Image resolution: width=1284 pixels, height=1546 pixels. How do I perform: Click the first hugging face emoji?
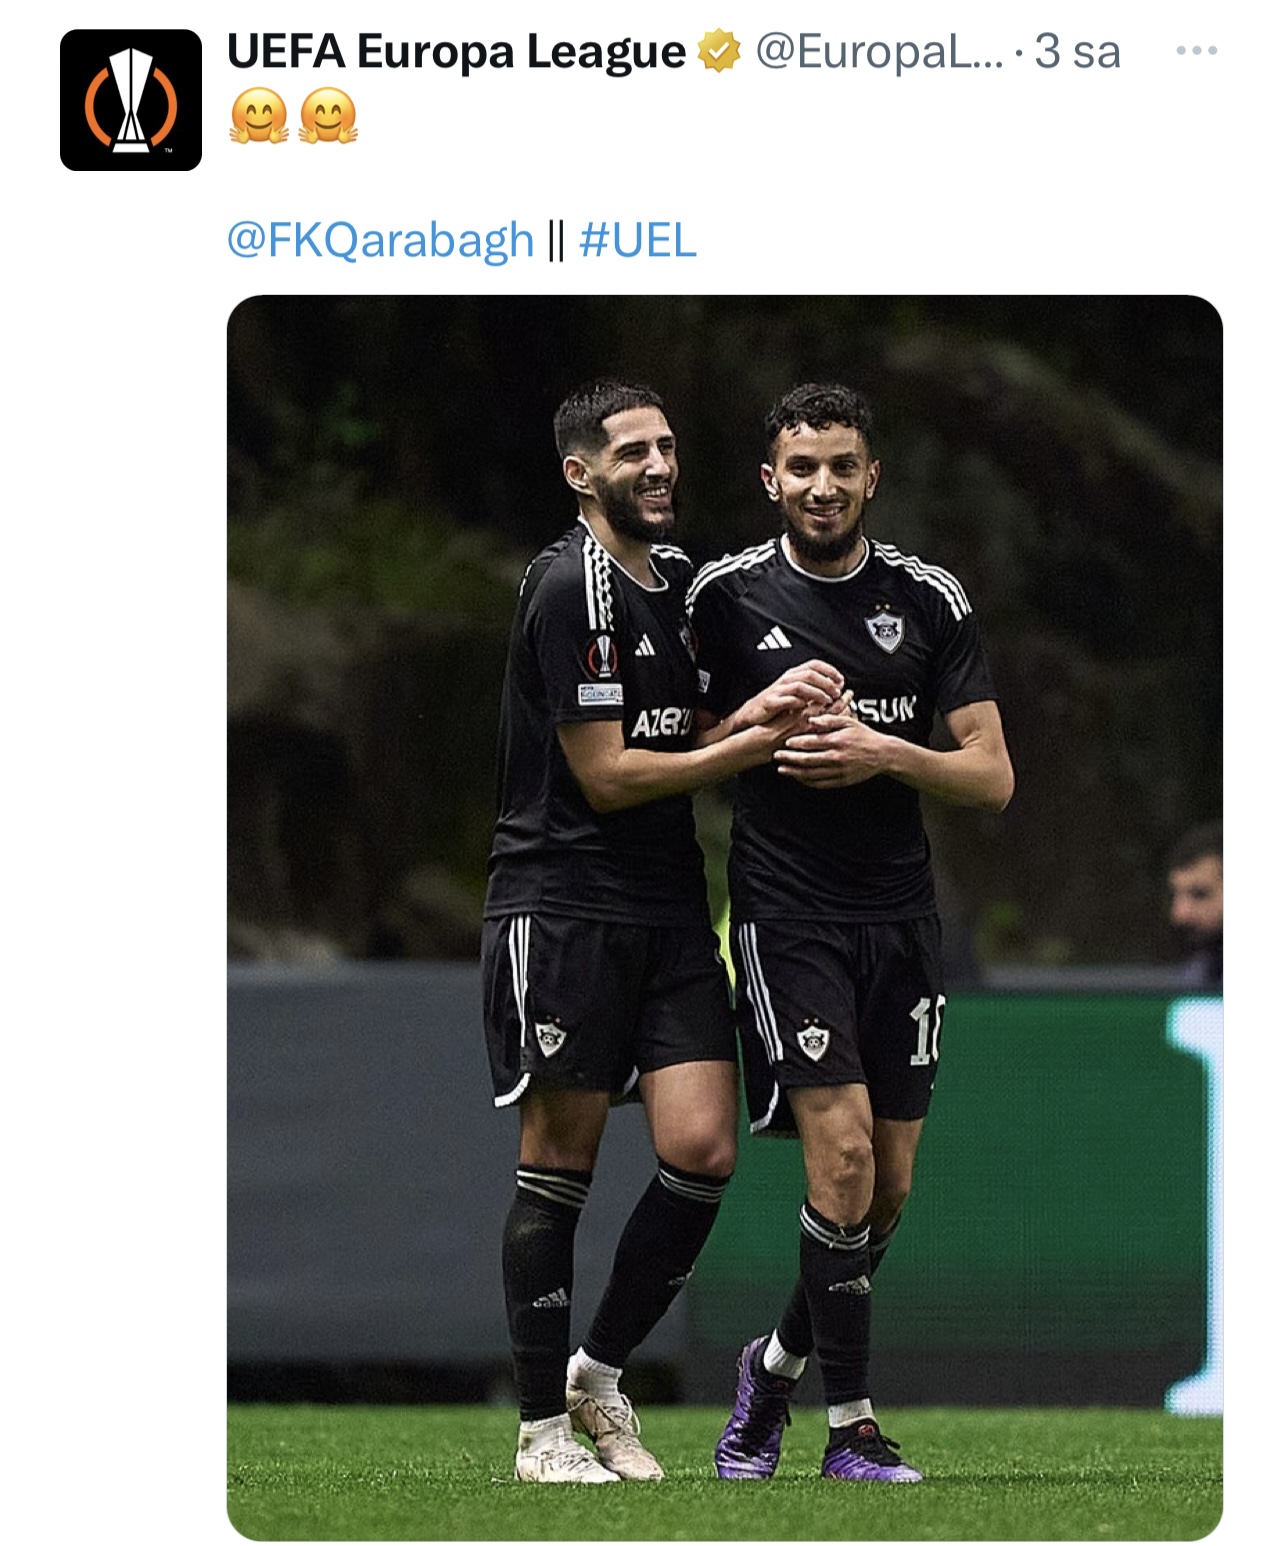pyautogui.click(x=259, y=116)
